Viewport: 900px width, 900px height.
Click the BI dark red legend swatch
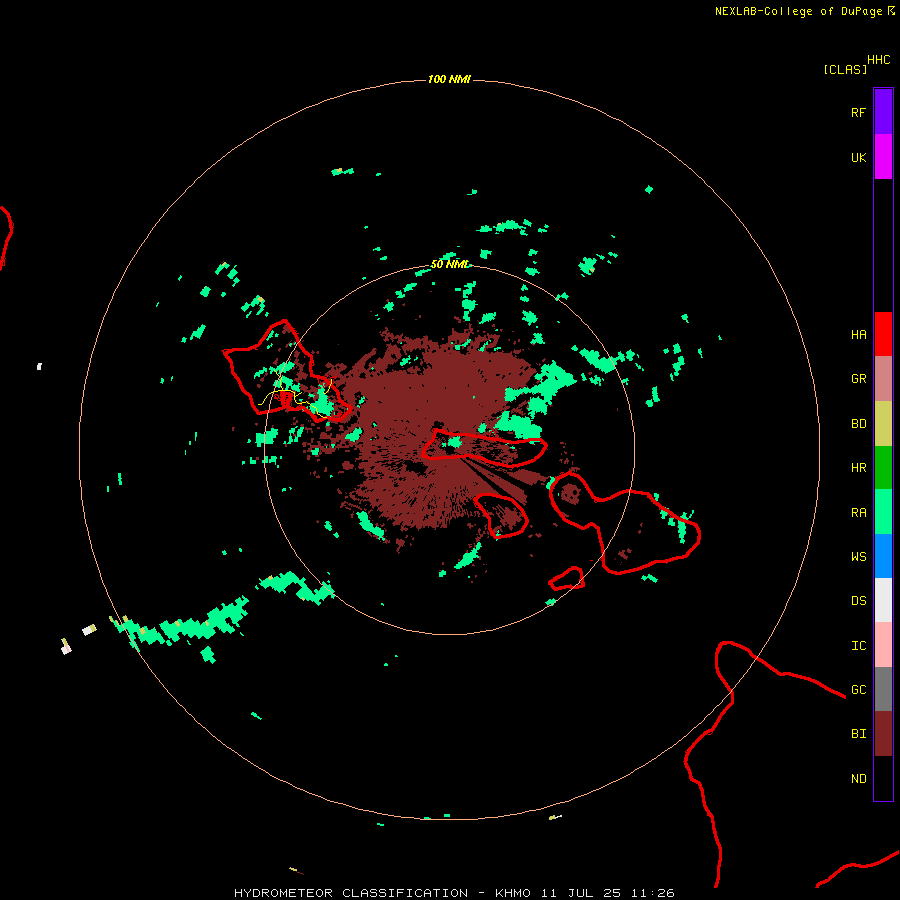tap(883, 734)
